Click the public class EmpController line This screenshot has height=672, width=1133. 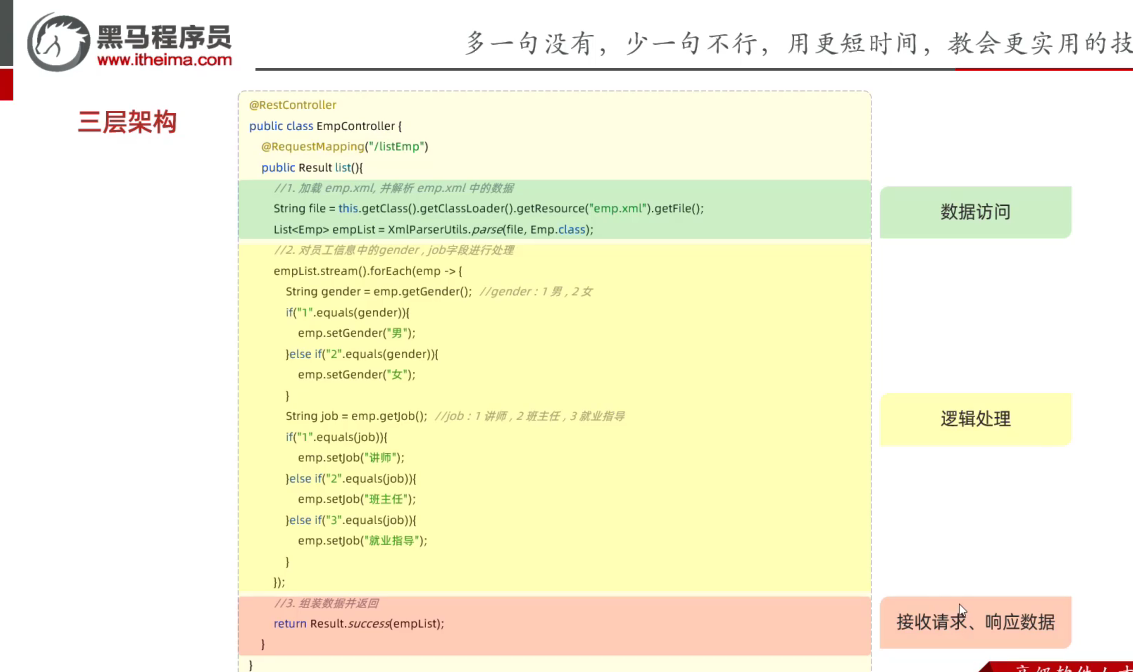[x=325, y=126]
